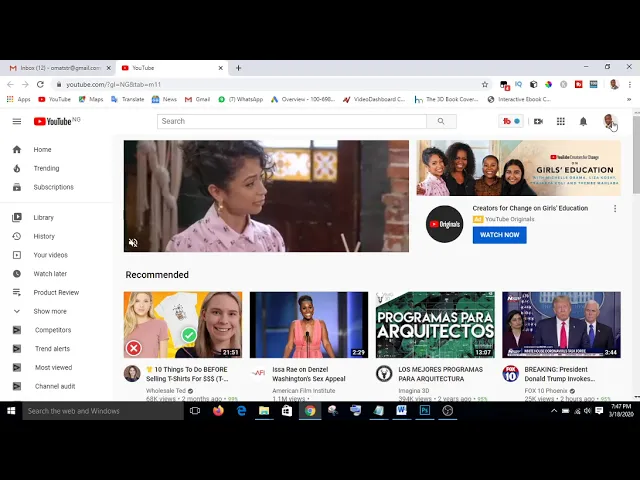Open the Translate bookmark
Image resolution: width=640 pixels, height=480 pixels.
tap(128, 99)
